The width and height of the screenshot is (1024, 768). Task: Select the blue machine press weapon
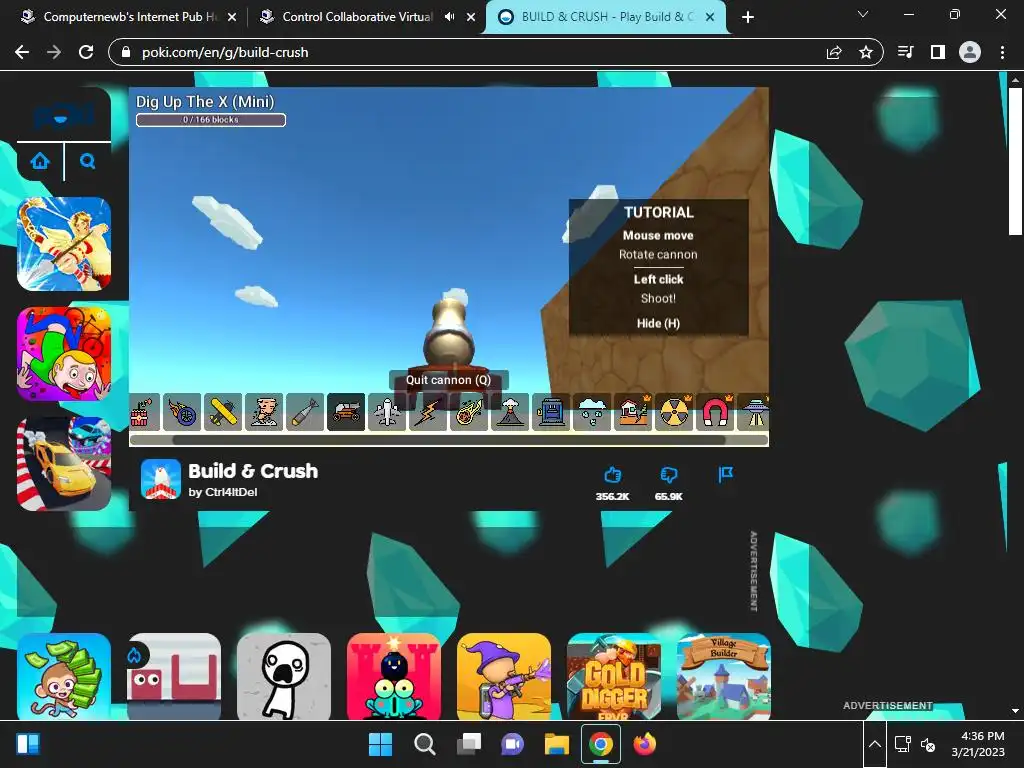[x=551, y=412]
